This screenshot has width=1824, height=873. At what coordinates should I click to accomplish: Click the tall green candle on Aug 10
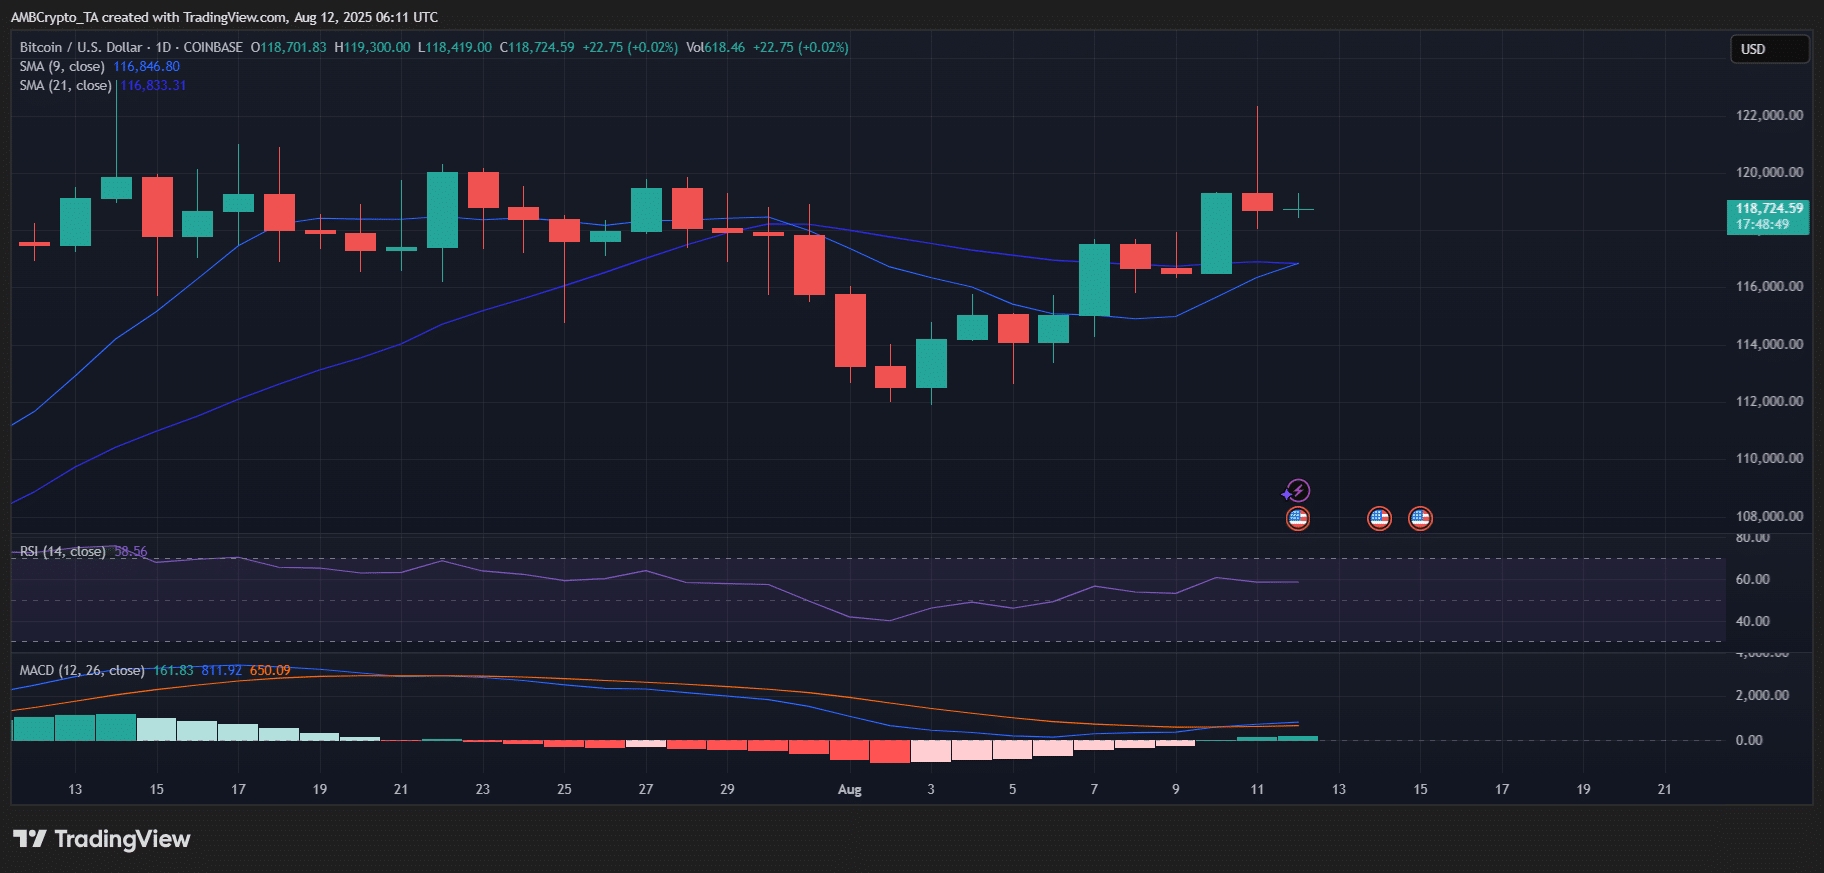click(1216, 233)
